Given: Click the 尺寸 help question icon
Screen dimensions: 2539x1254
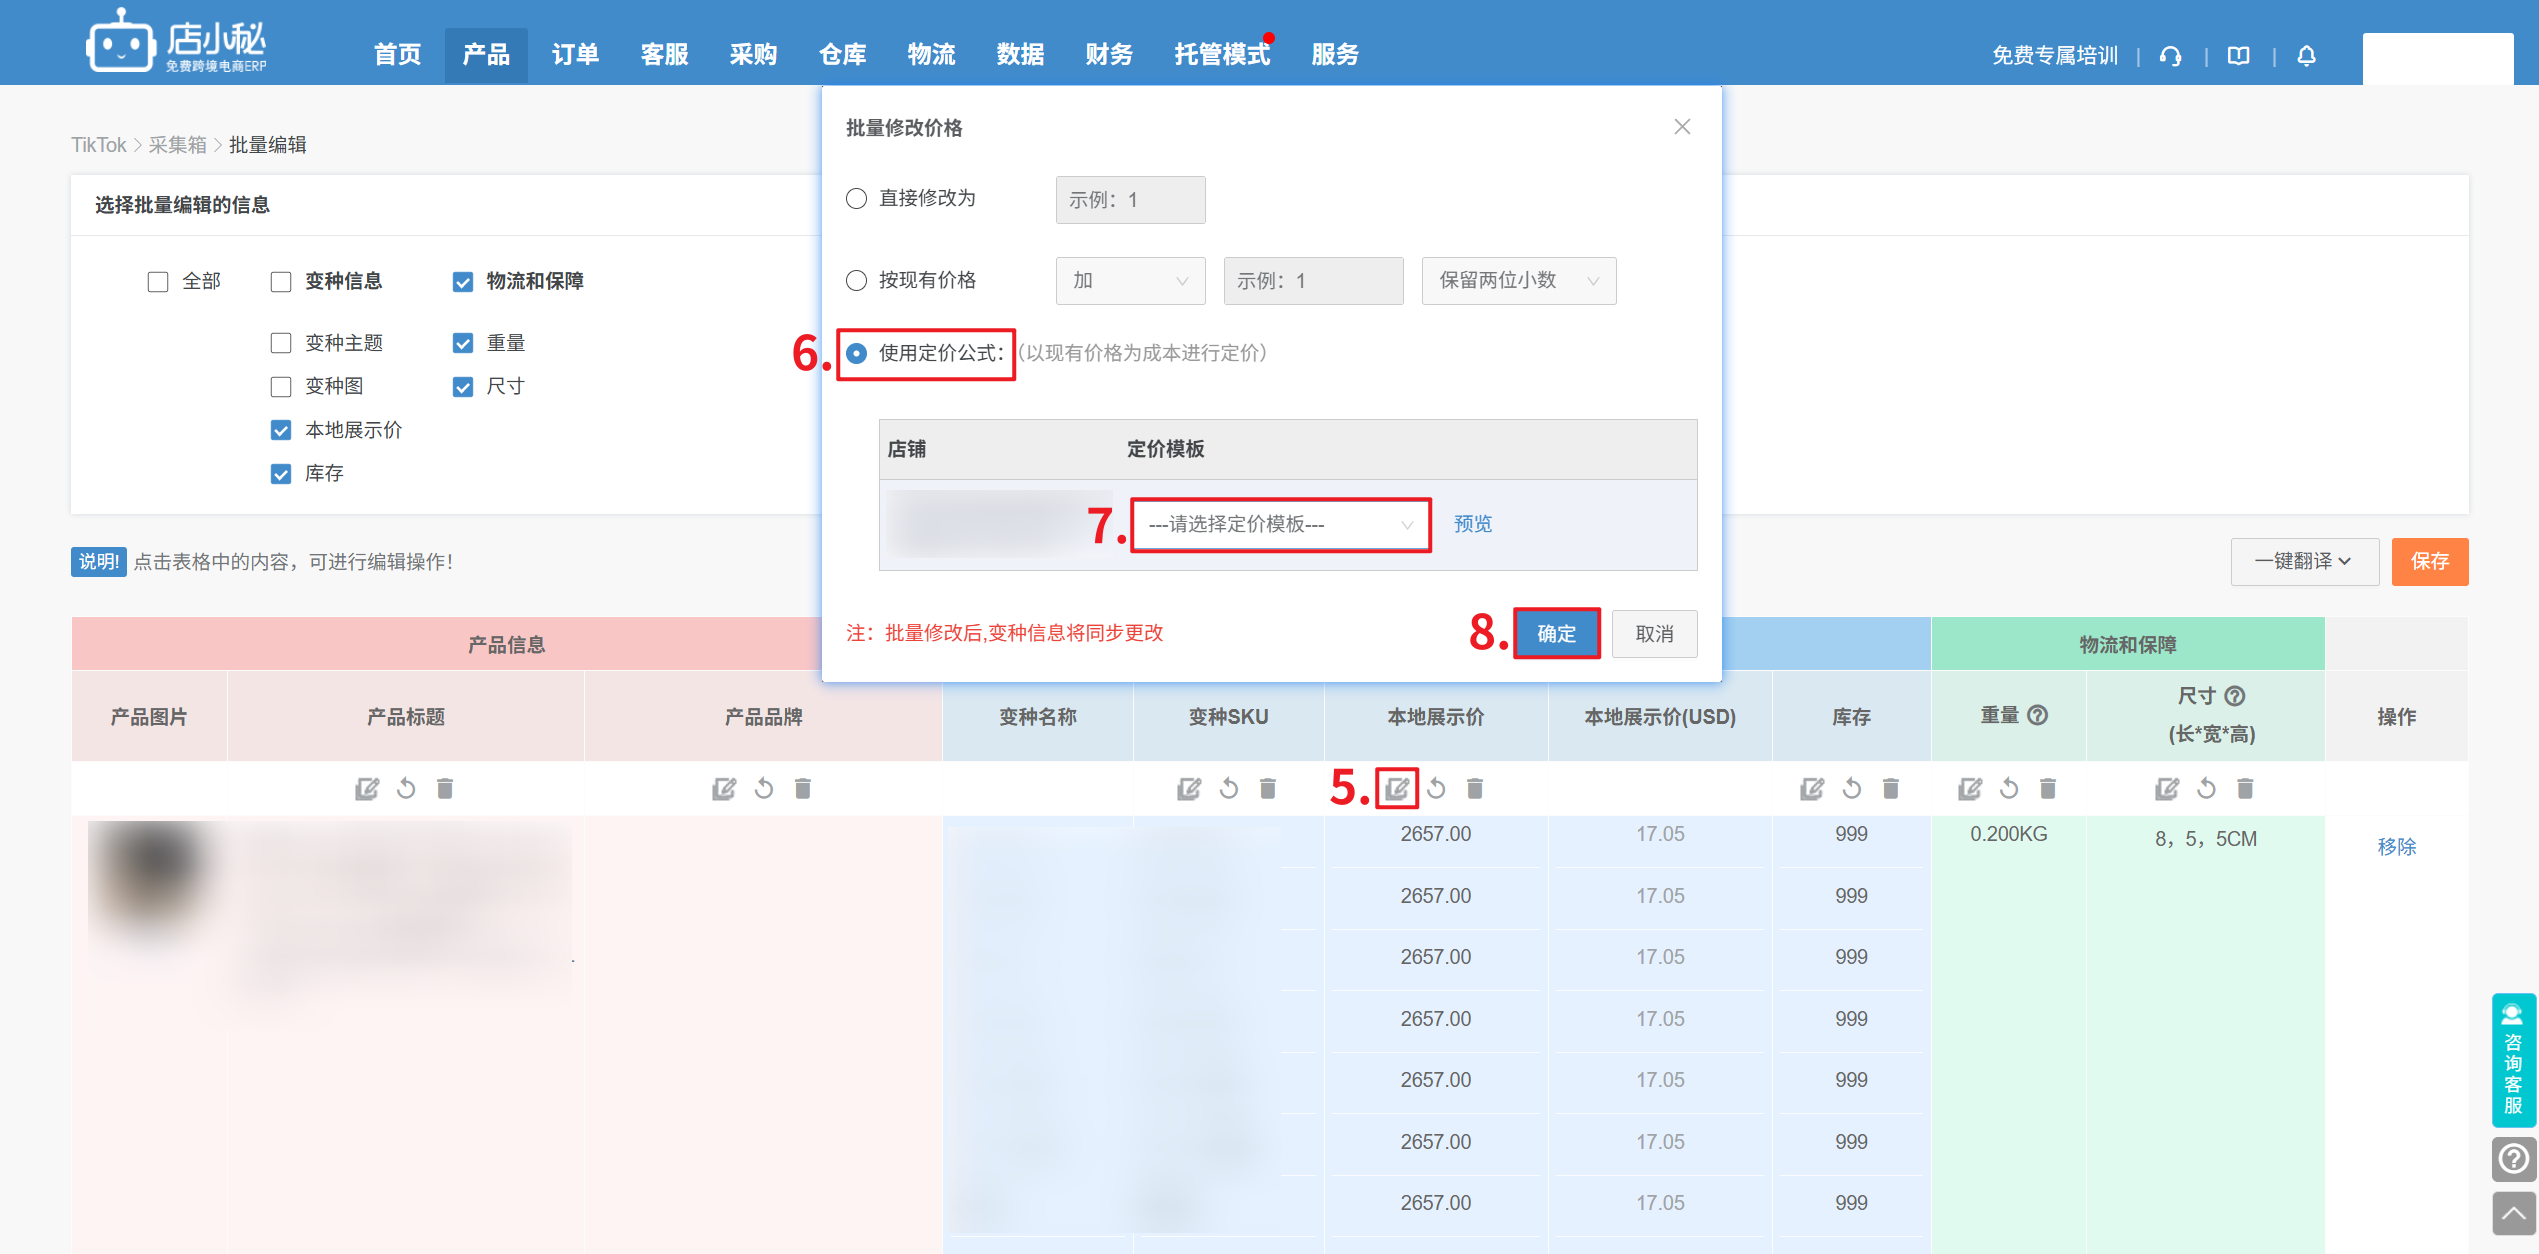Looking at the screenshot, I should tap(2235, 696).
